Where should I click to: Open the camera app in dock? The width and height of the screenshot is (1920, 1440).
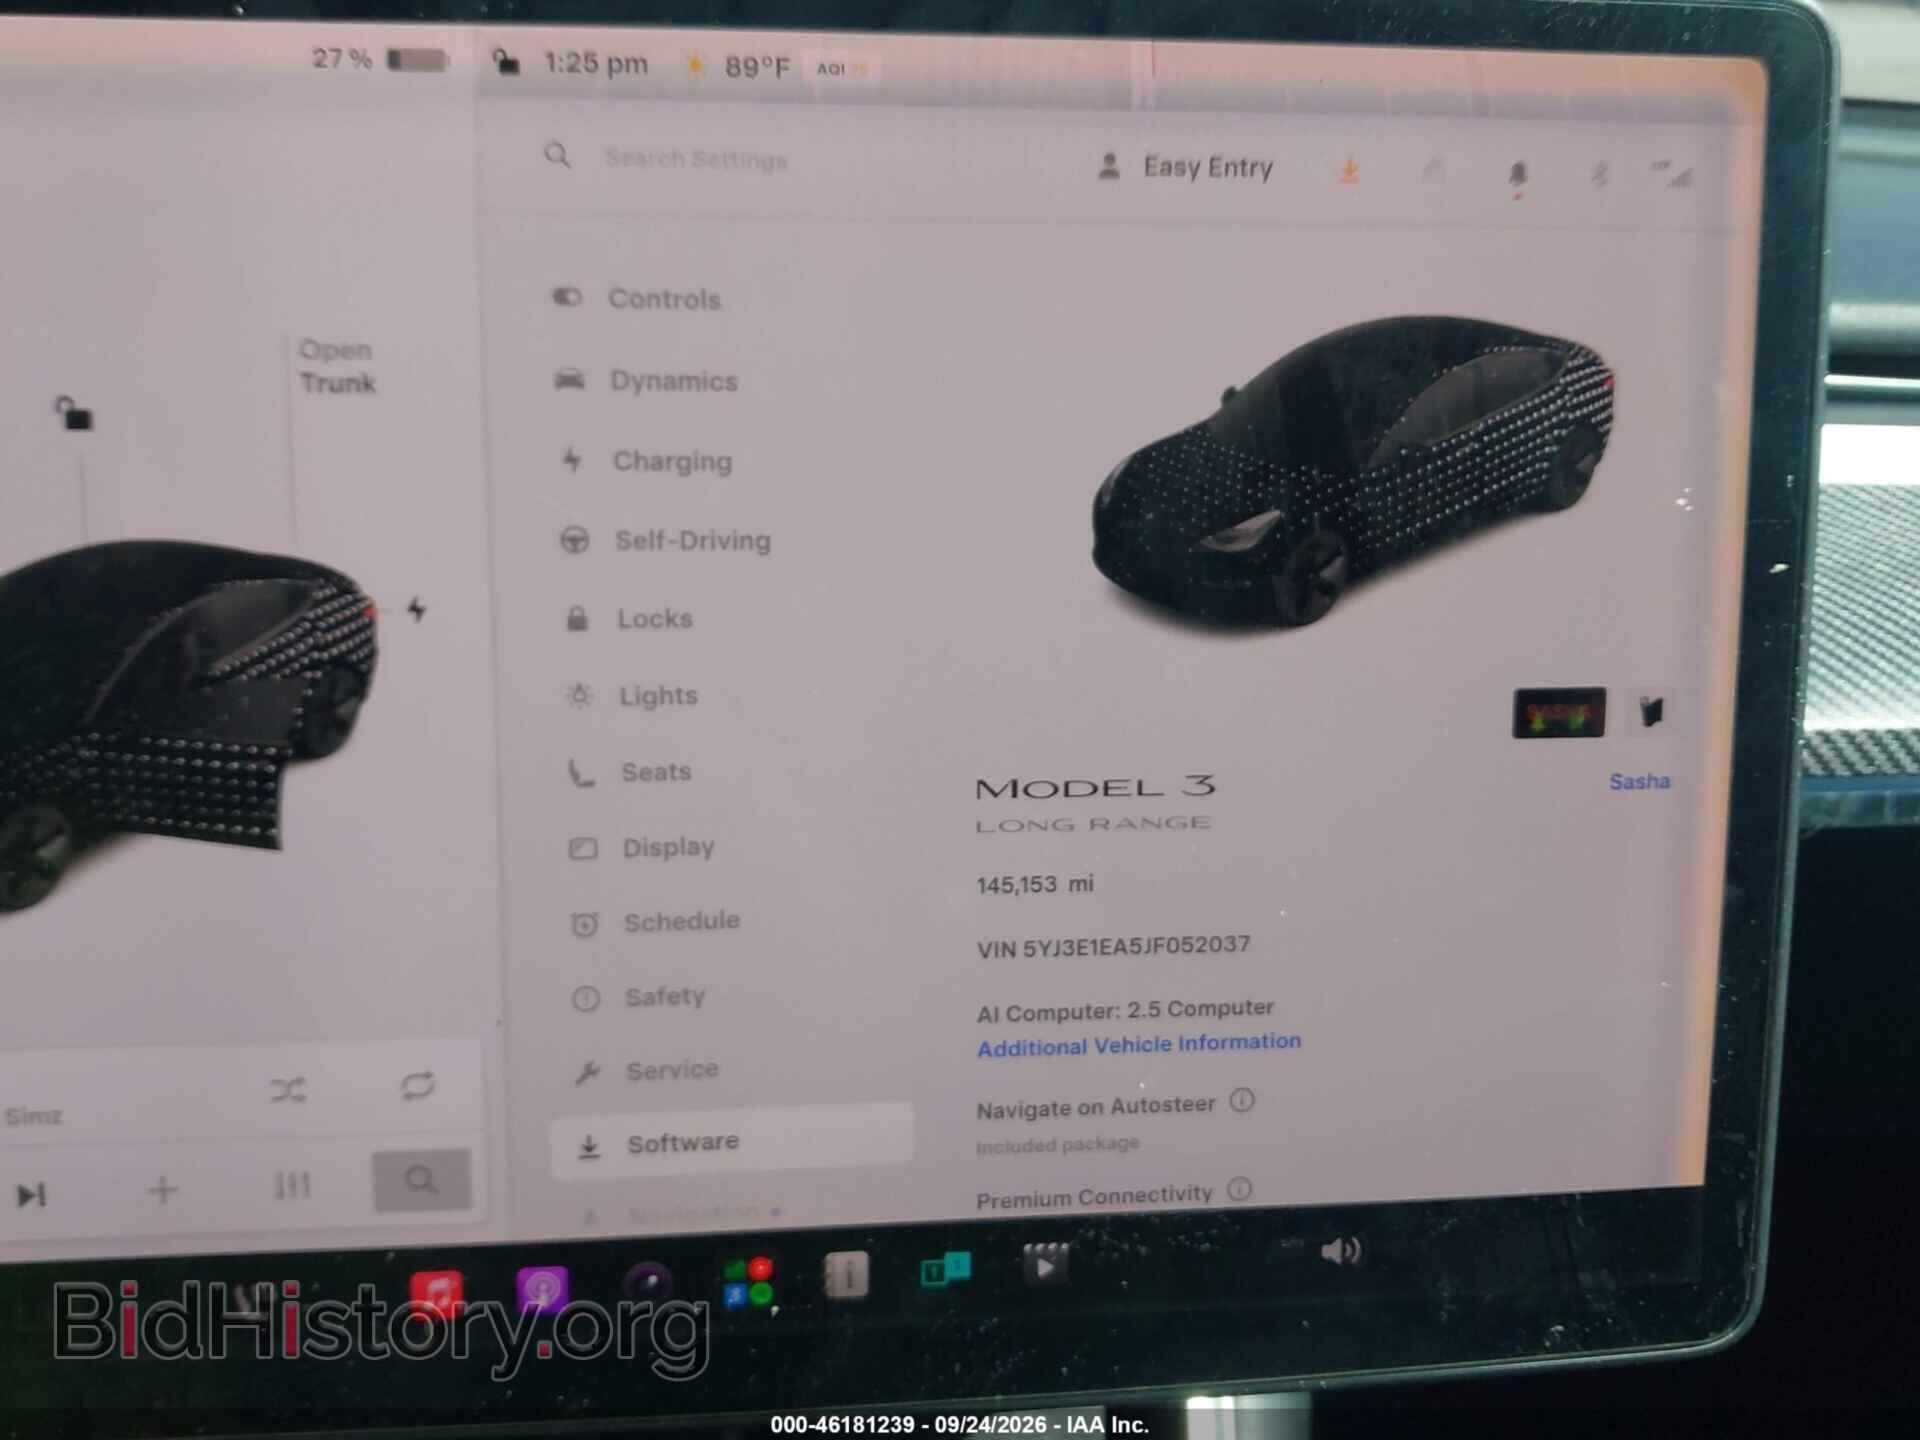click(647, 1285)
